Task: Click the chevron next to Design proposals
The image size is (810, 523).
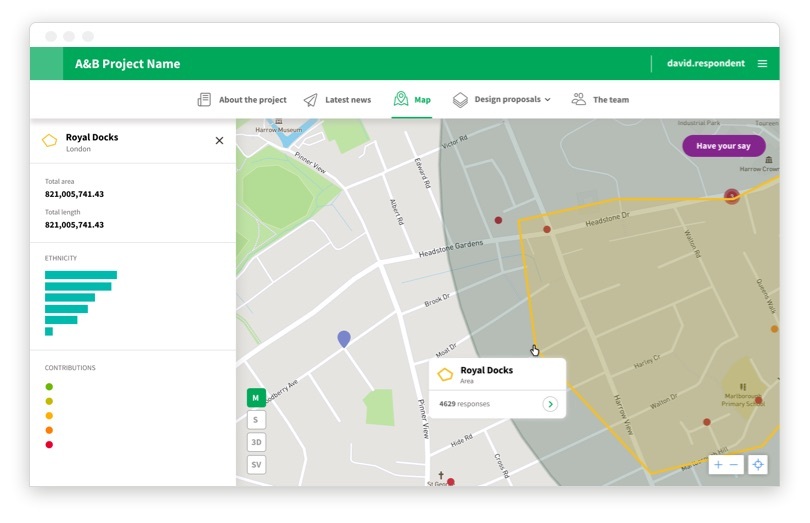Action: coord(547,100)
